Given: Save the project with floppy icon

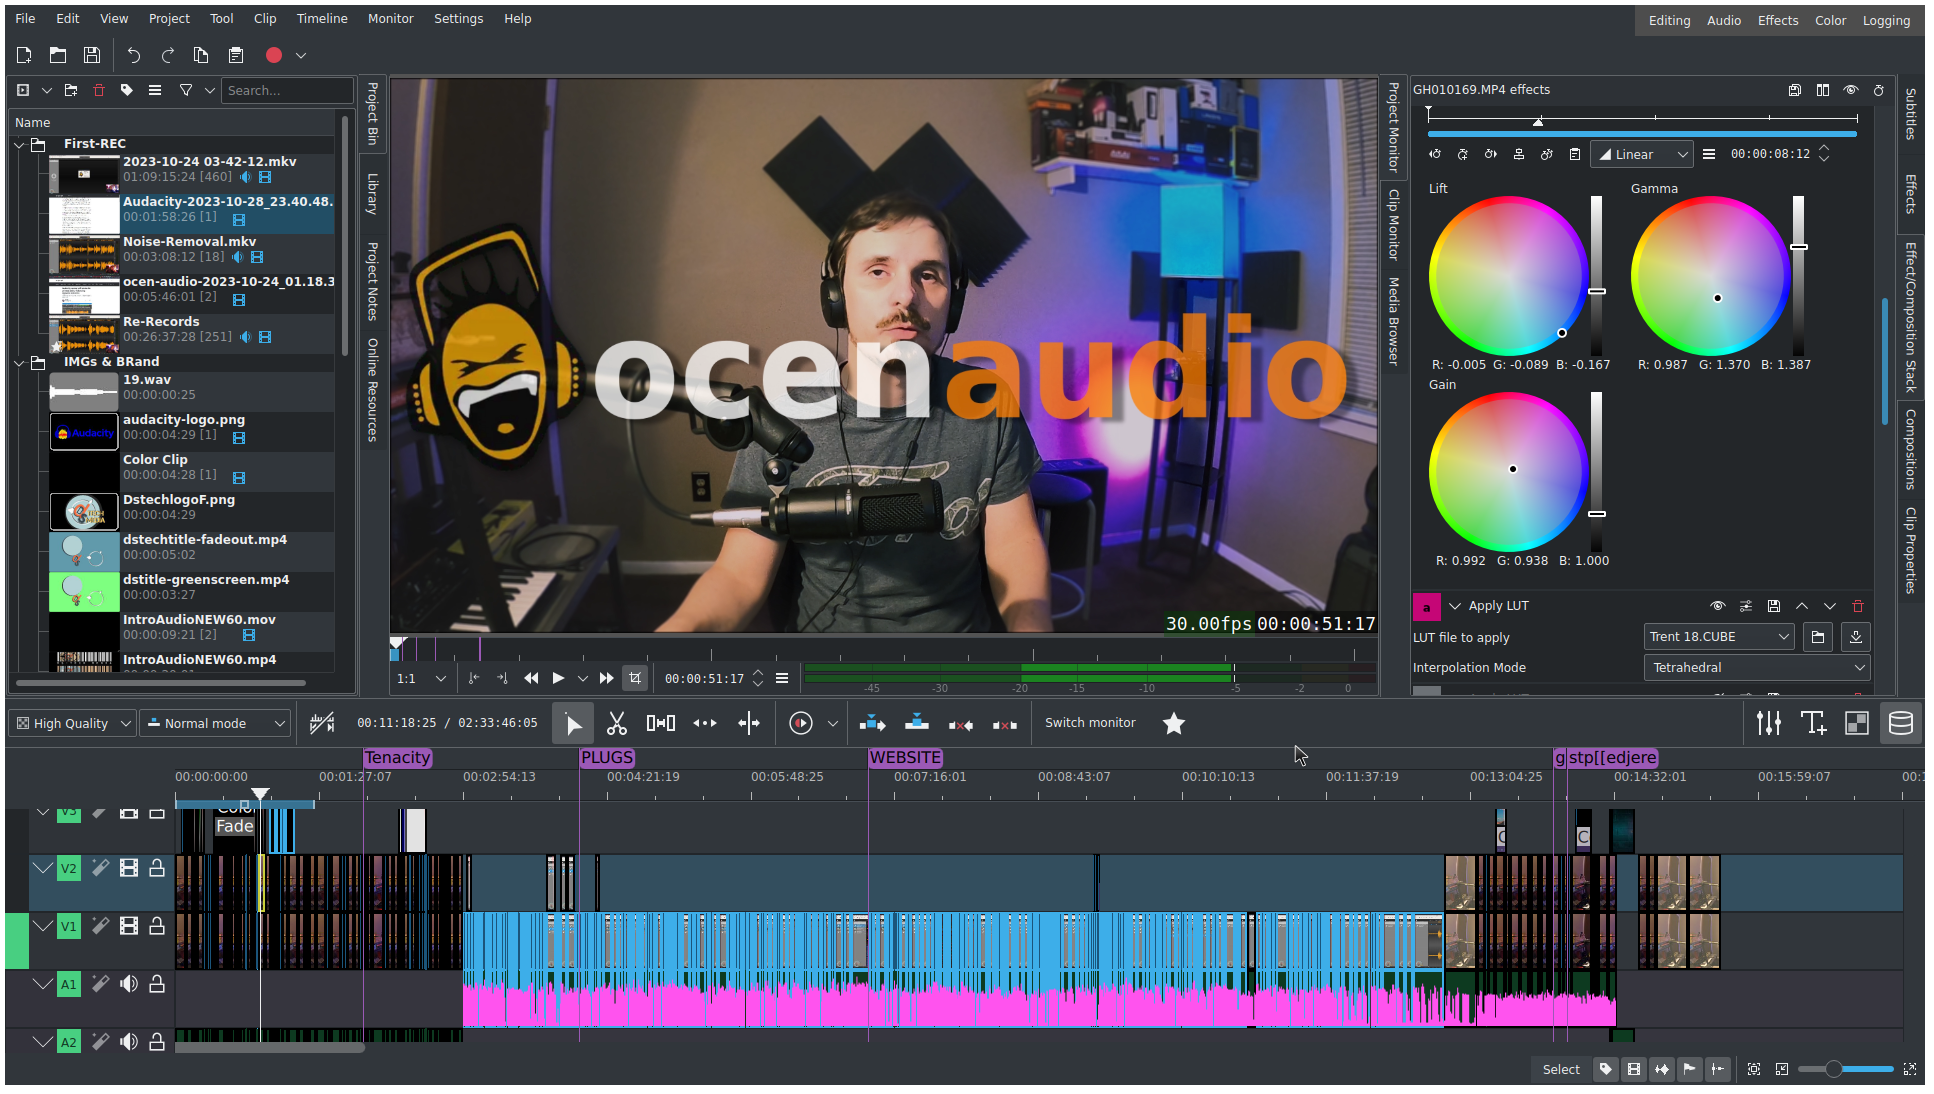Looking at the screenshot, I should (x=92, y=56).
